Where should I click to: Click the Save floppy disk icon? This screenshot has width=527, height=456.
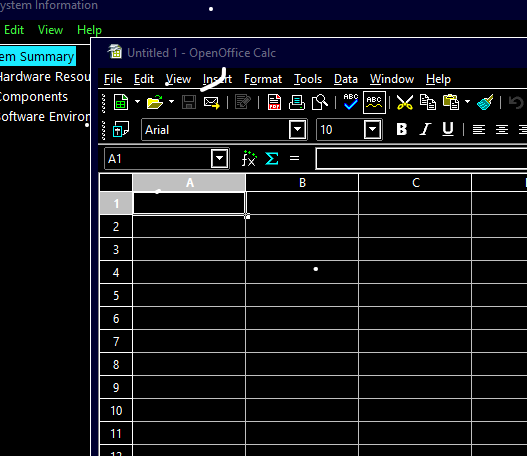189,102
